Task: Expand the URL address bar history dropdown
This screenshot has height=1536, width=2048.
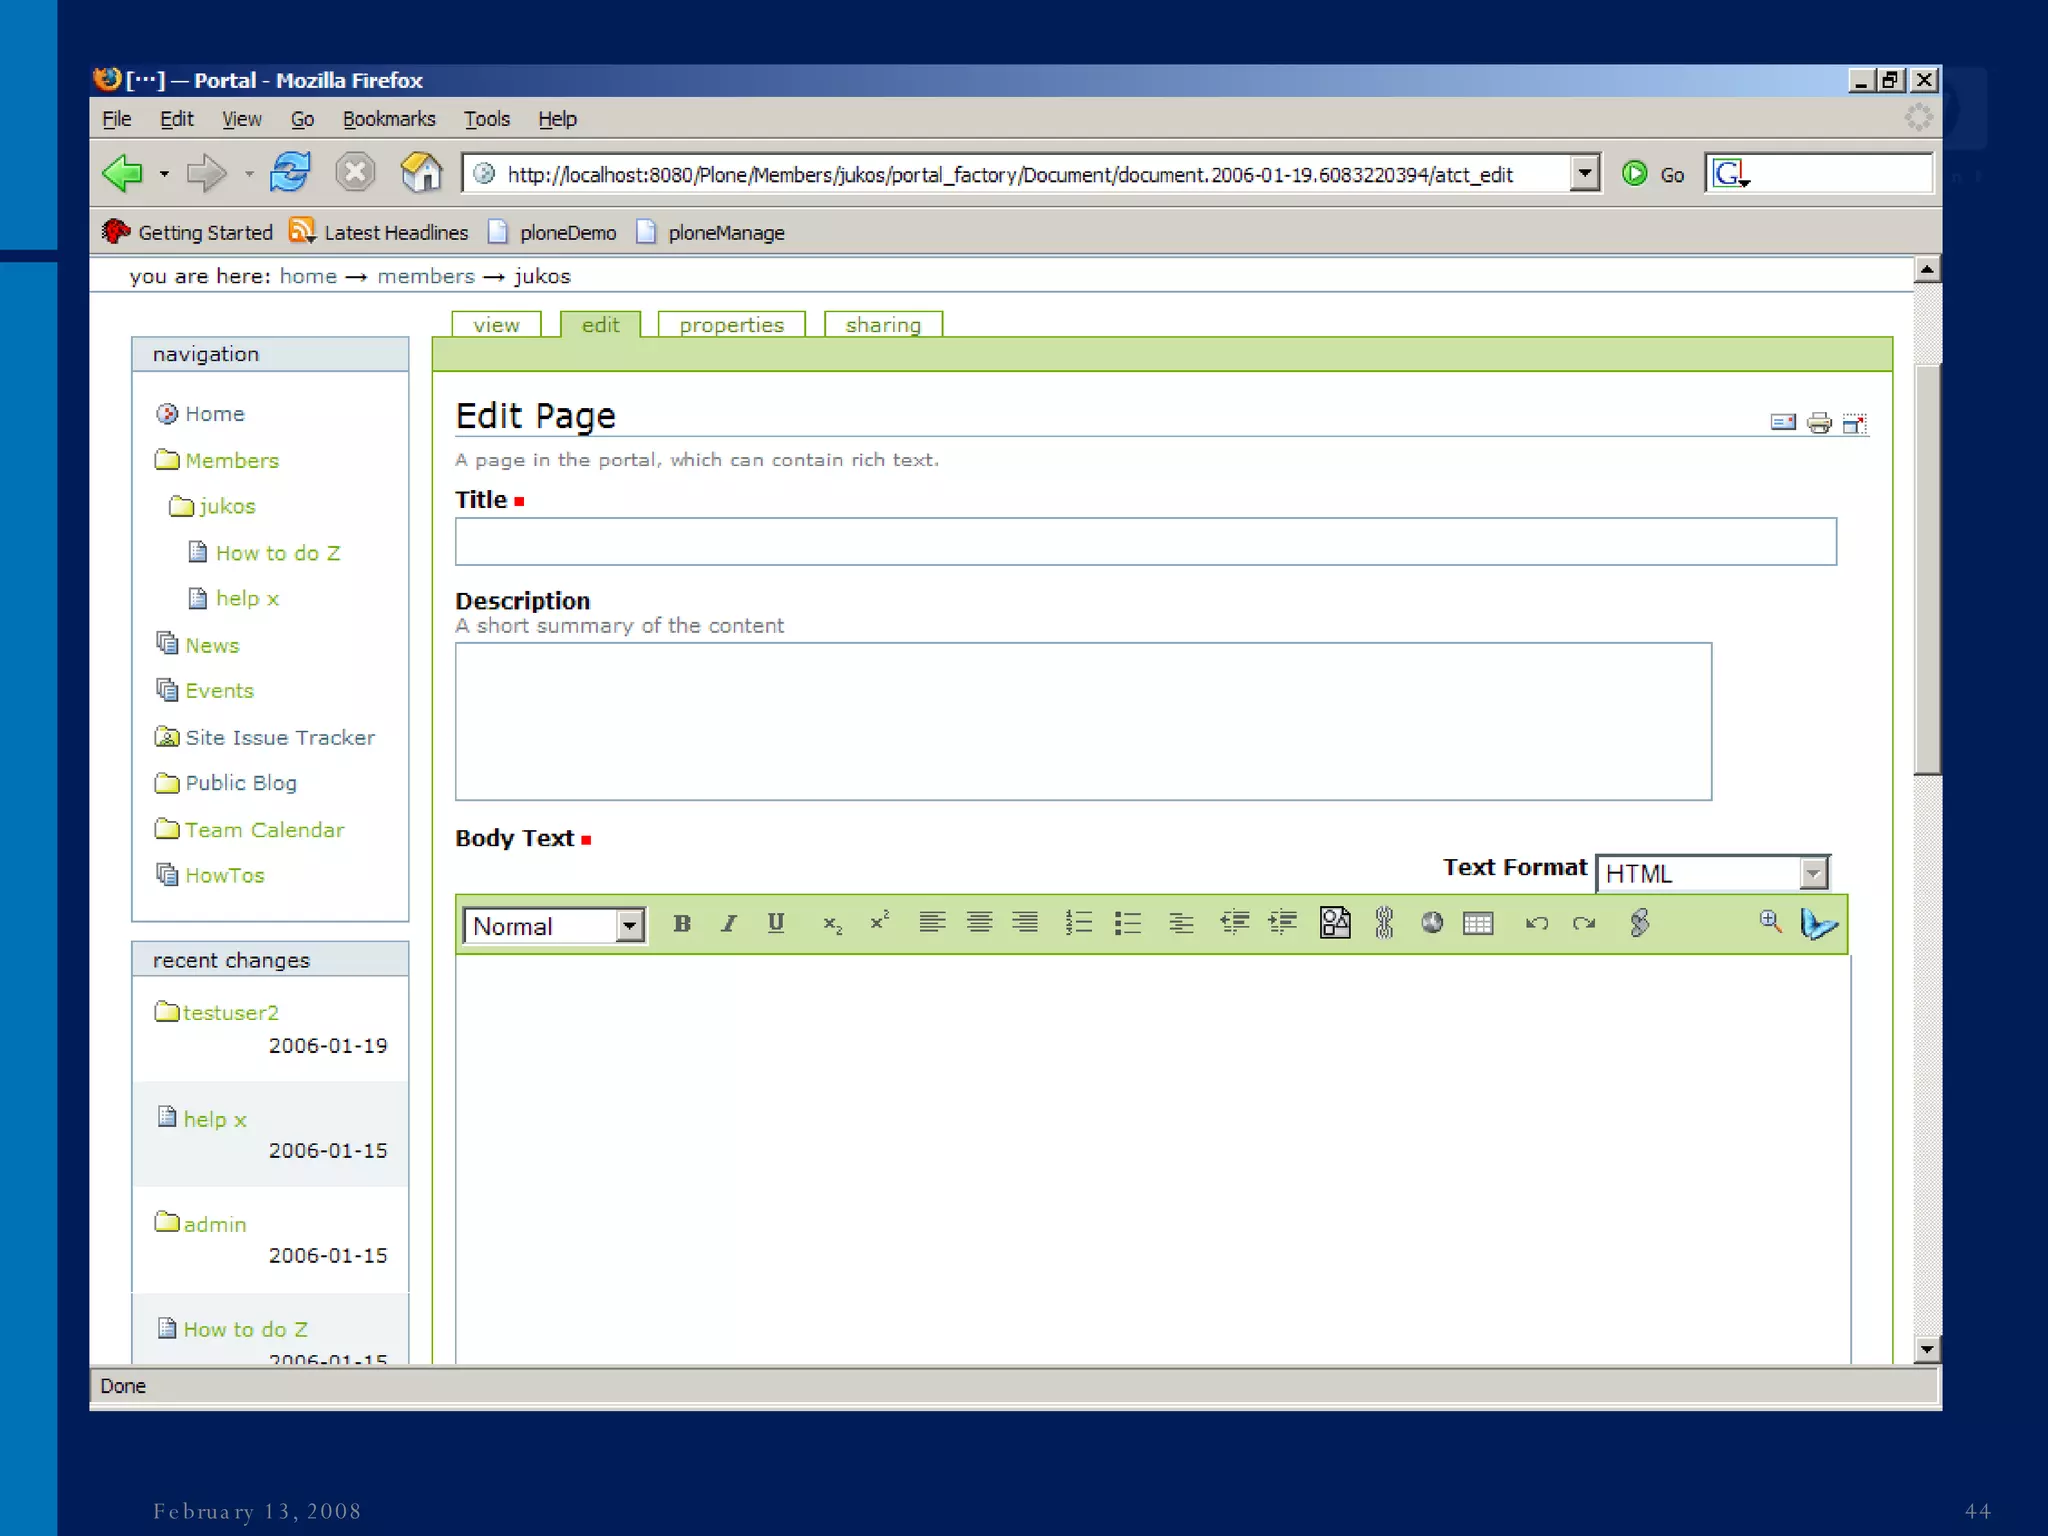Action: (1584, 174)
